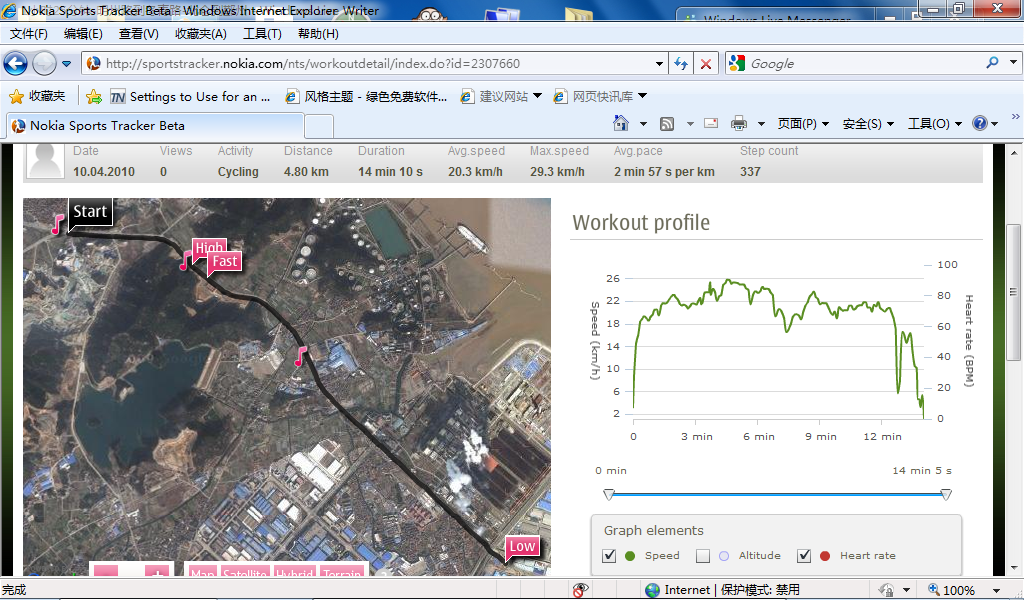Image resolution: width=1024 pixels, height=600 pixels.
Task: Click the search magnifier icon
Action: (993, 63)
